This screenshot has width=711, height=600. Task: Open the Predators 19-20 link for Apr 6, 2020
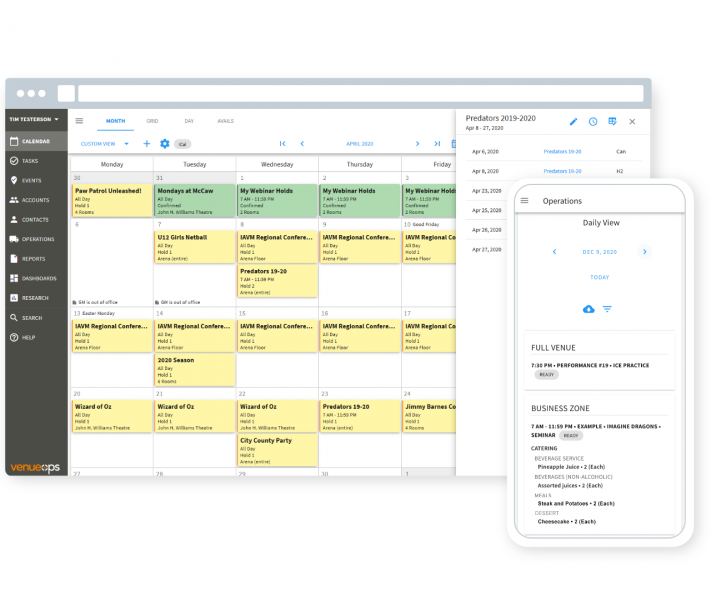561,152
